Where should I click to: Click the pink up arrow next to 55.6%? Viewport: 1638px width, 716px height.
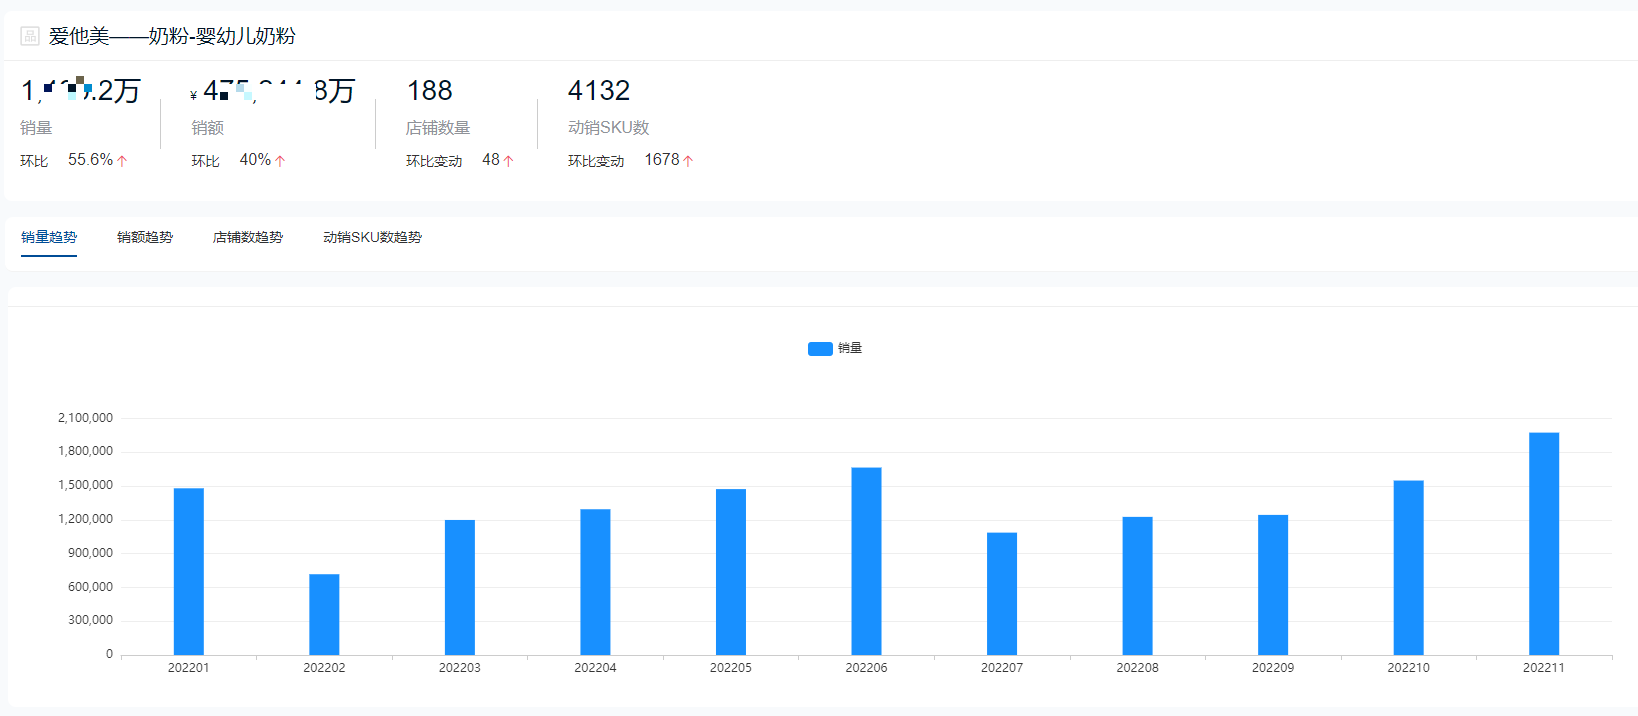click(x=122, y=161)
